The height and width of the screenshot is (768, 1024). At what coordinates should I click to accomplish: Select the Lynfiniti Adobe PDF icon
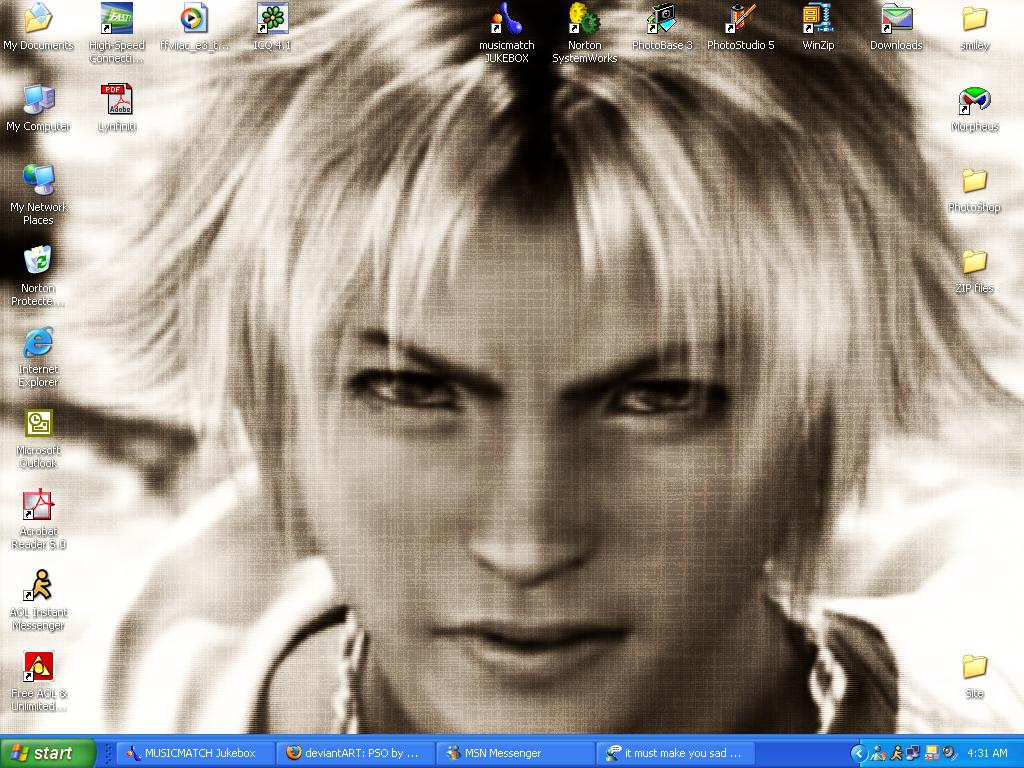(117, 99)
